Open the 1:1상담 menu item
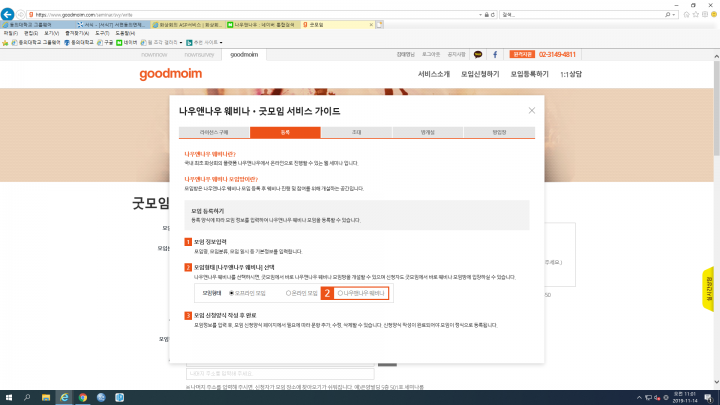 [571, 74]
